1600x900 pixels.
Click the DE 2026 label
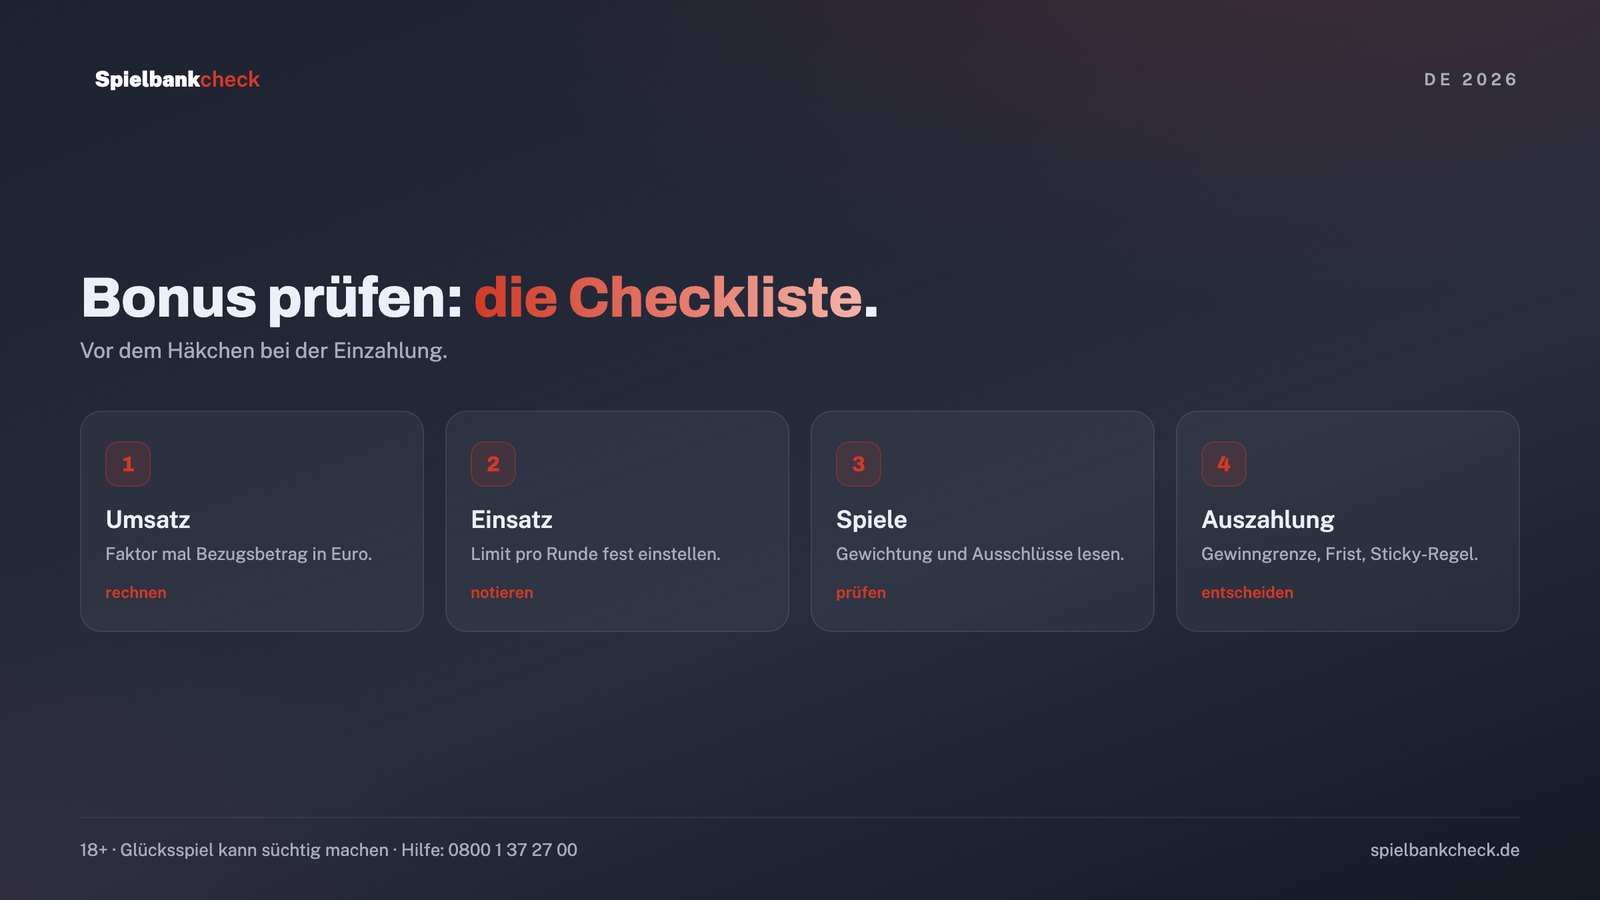coord(1471,79)
